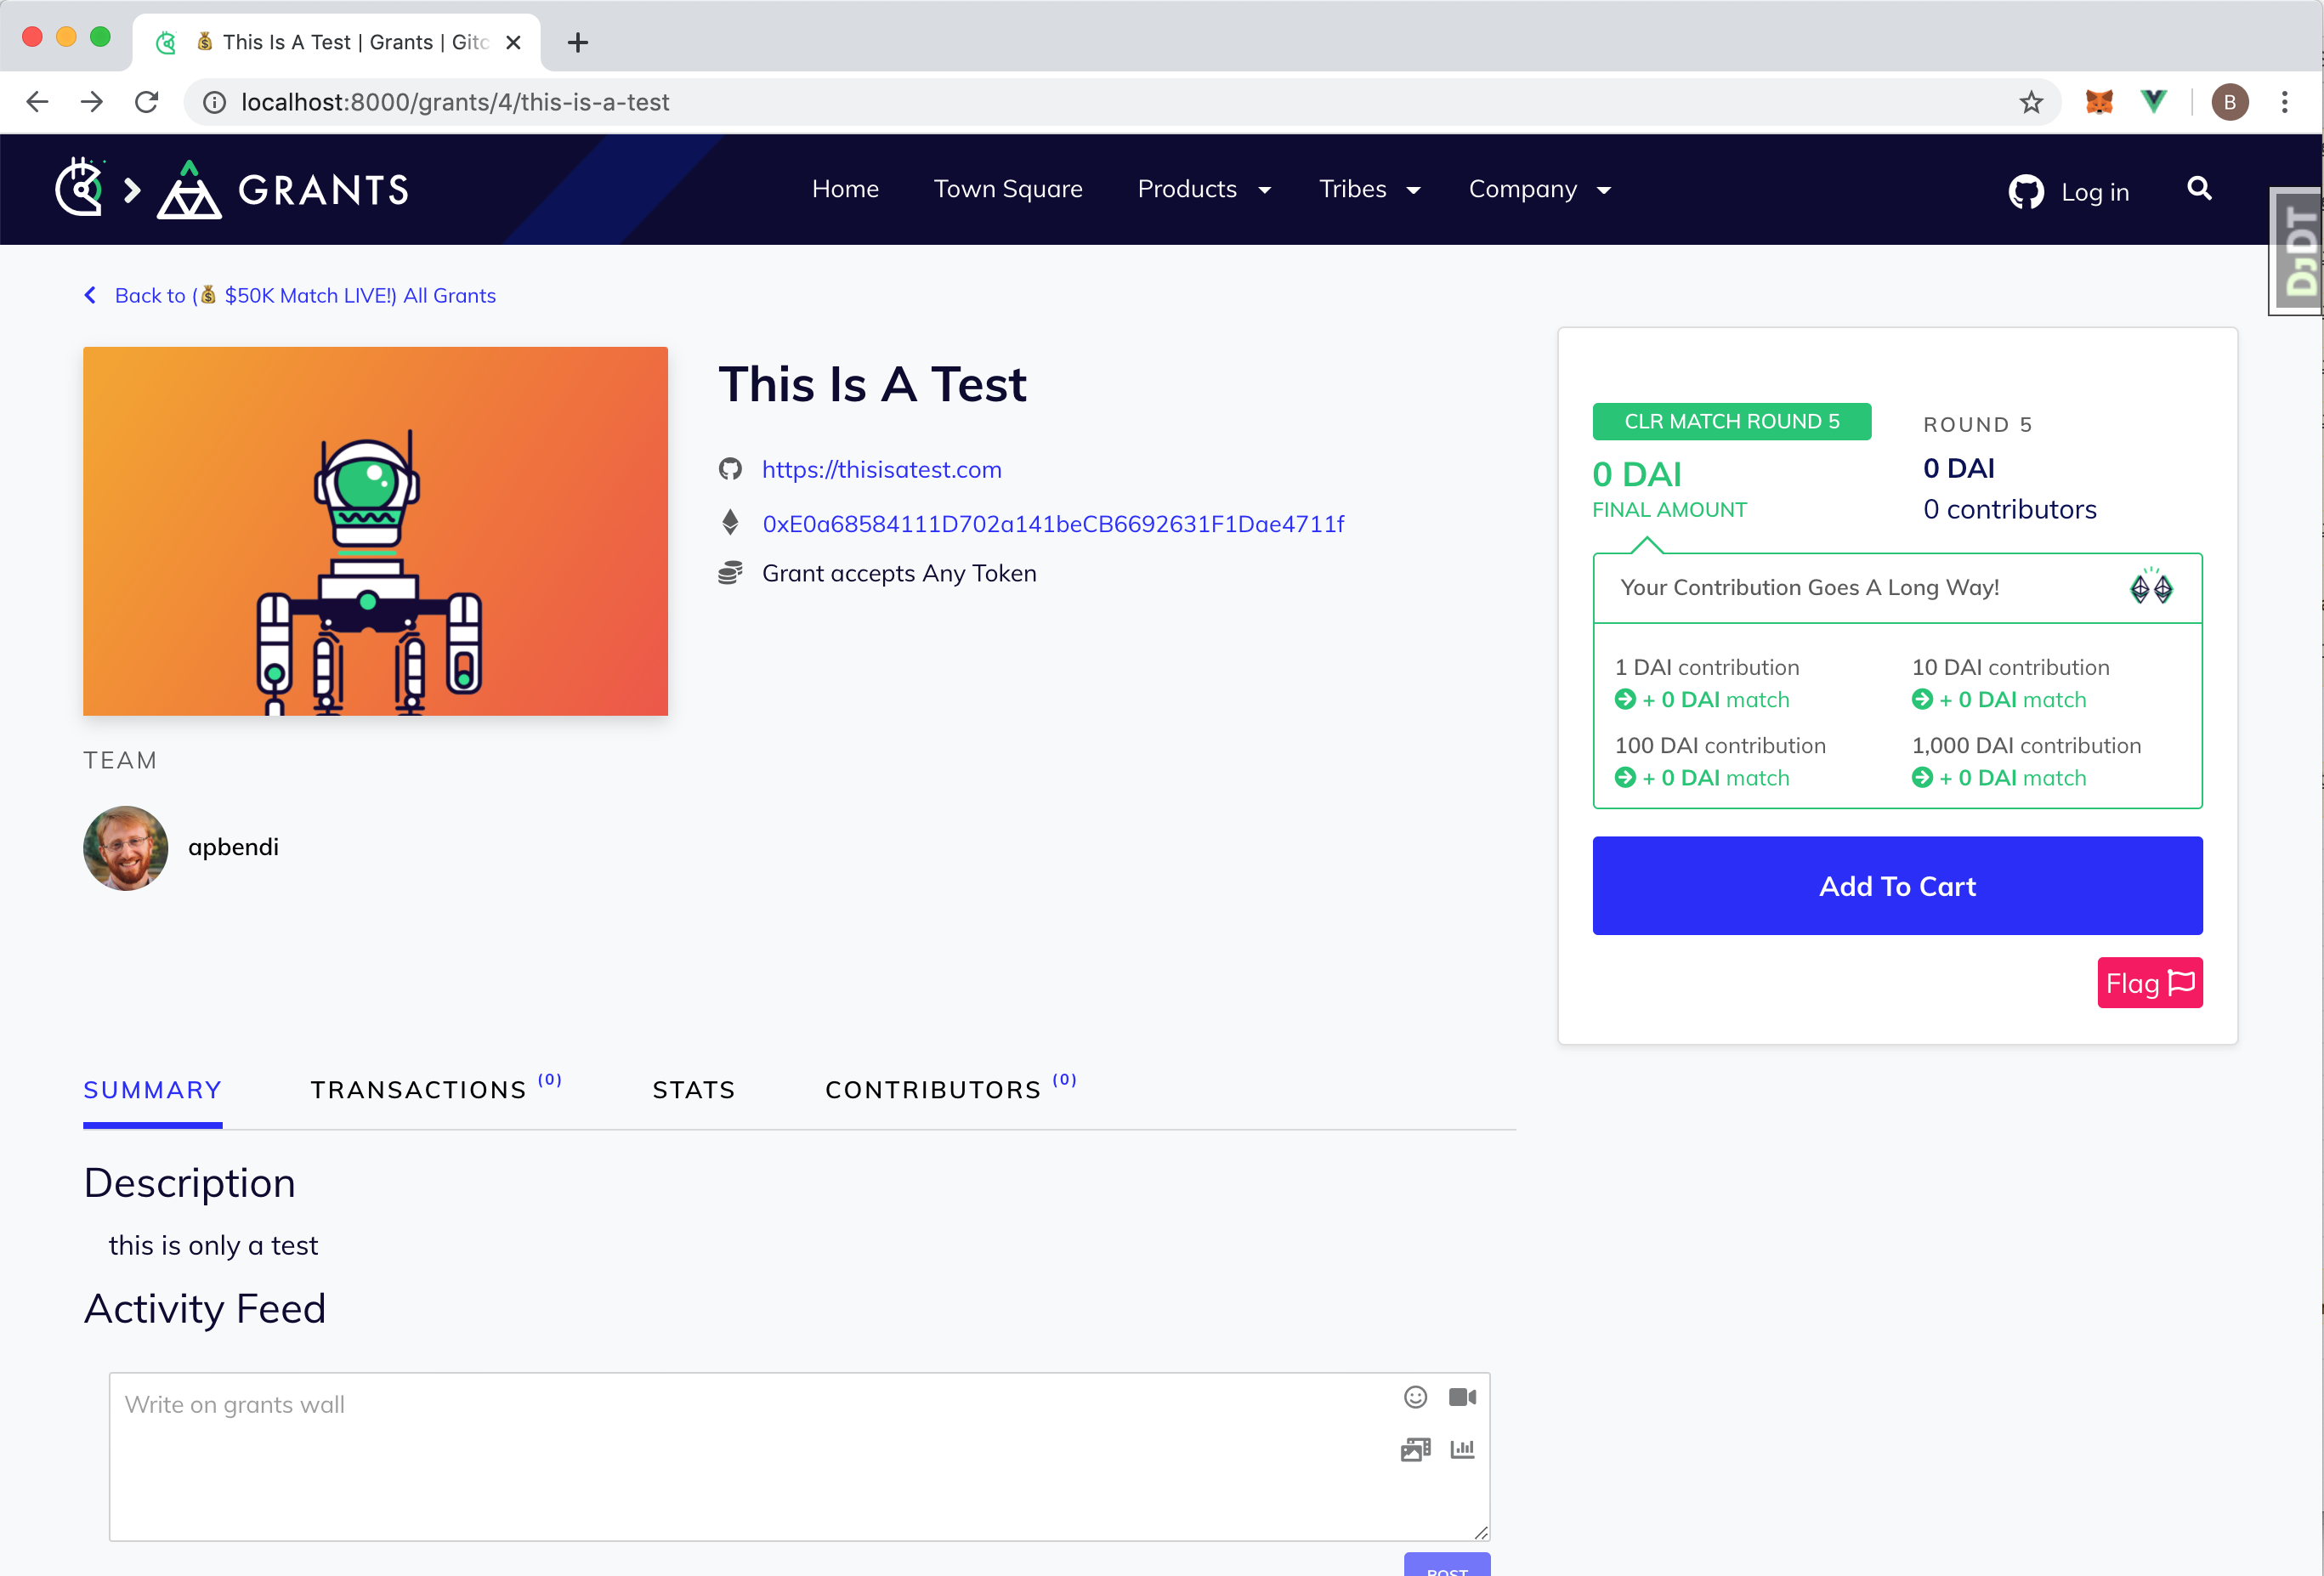Click the video camera icon in activity feed
The width and height of the screenshot is (2324, 1576).
1462,1397
